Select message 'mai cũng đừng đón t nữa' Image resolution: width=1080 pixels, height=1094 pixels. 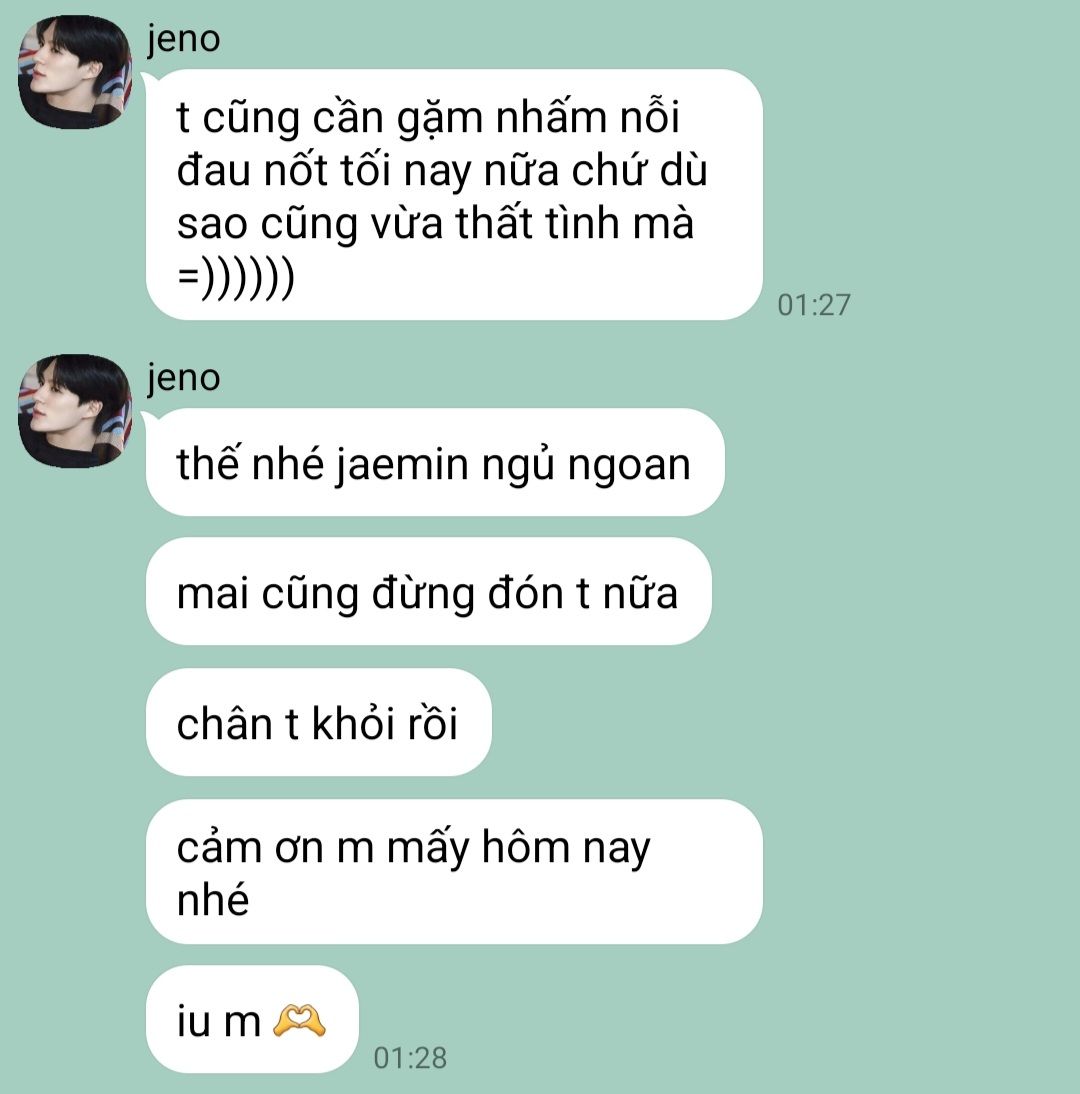tap(428, 592)
